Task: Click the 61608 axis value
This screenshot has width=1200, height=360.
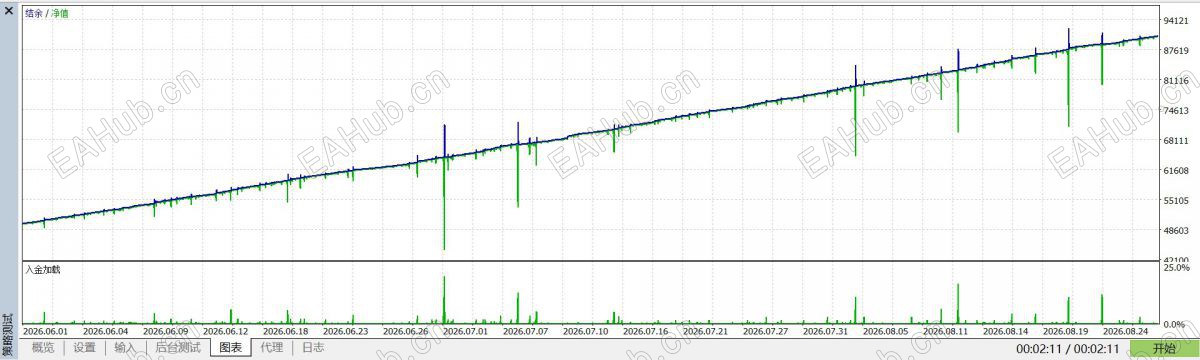Action: click(x=1176, y=171)
